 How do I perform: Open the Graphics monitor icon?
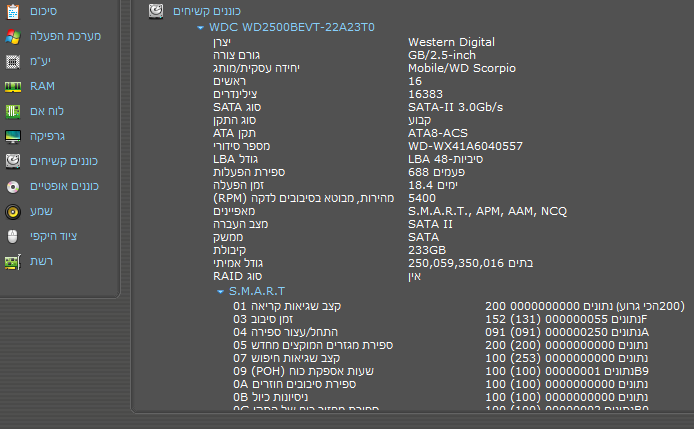13,136
